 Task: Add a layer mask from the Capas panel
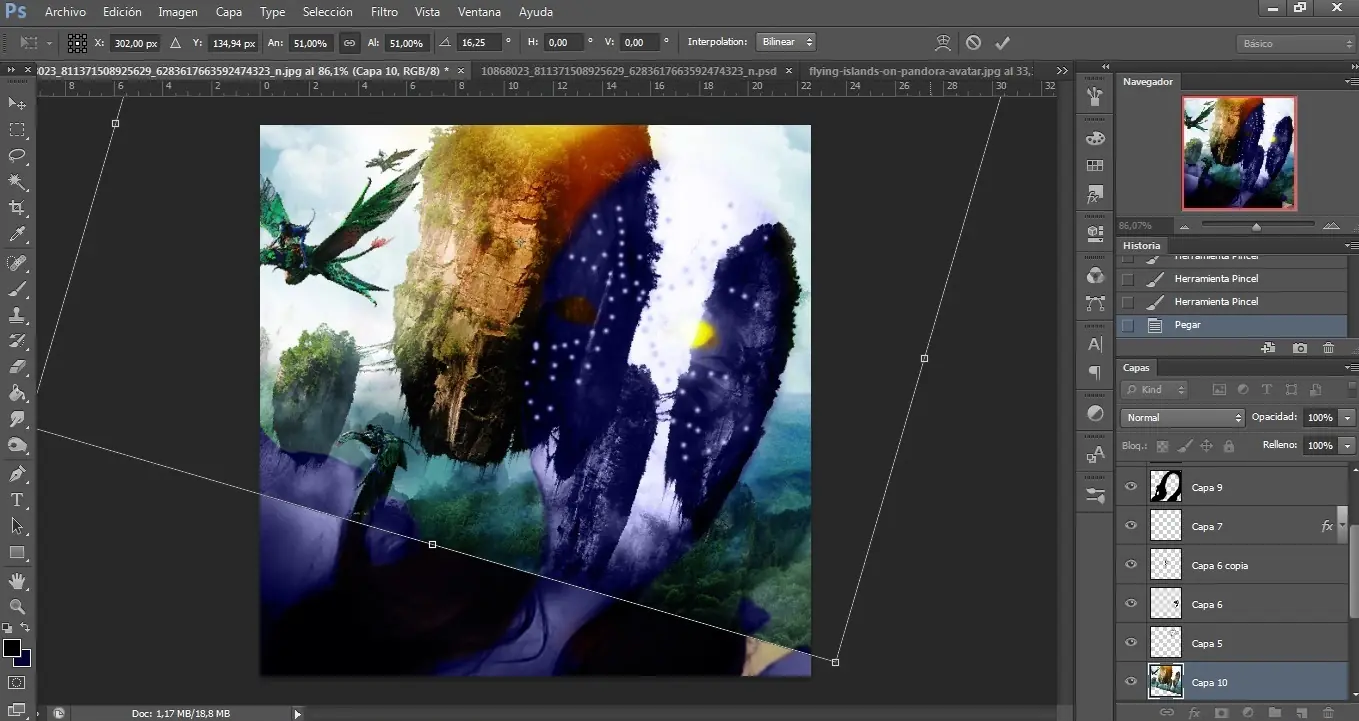[x=1221, y=713]
